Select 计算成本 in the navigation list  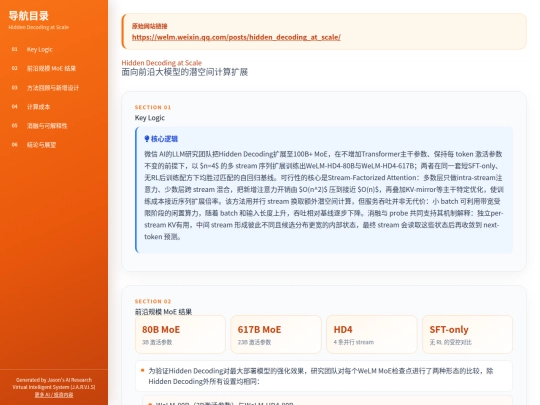click(x=38, y=107)
